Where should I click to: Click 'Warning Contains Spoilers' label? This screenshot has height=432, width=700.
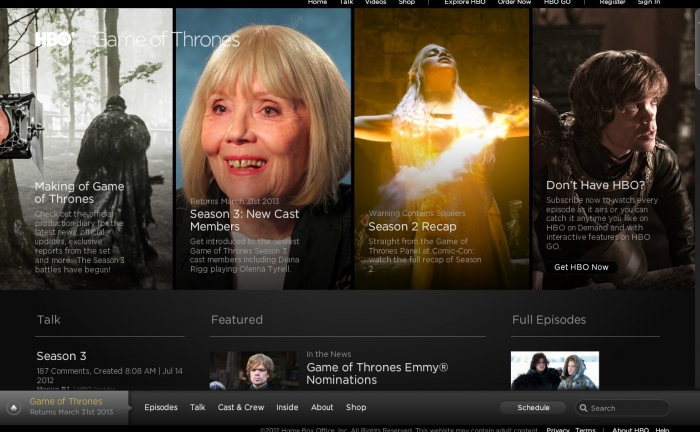tap(417, 213)
